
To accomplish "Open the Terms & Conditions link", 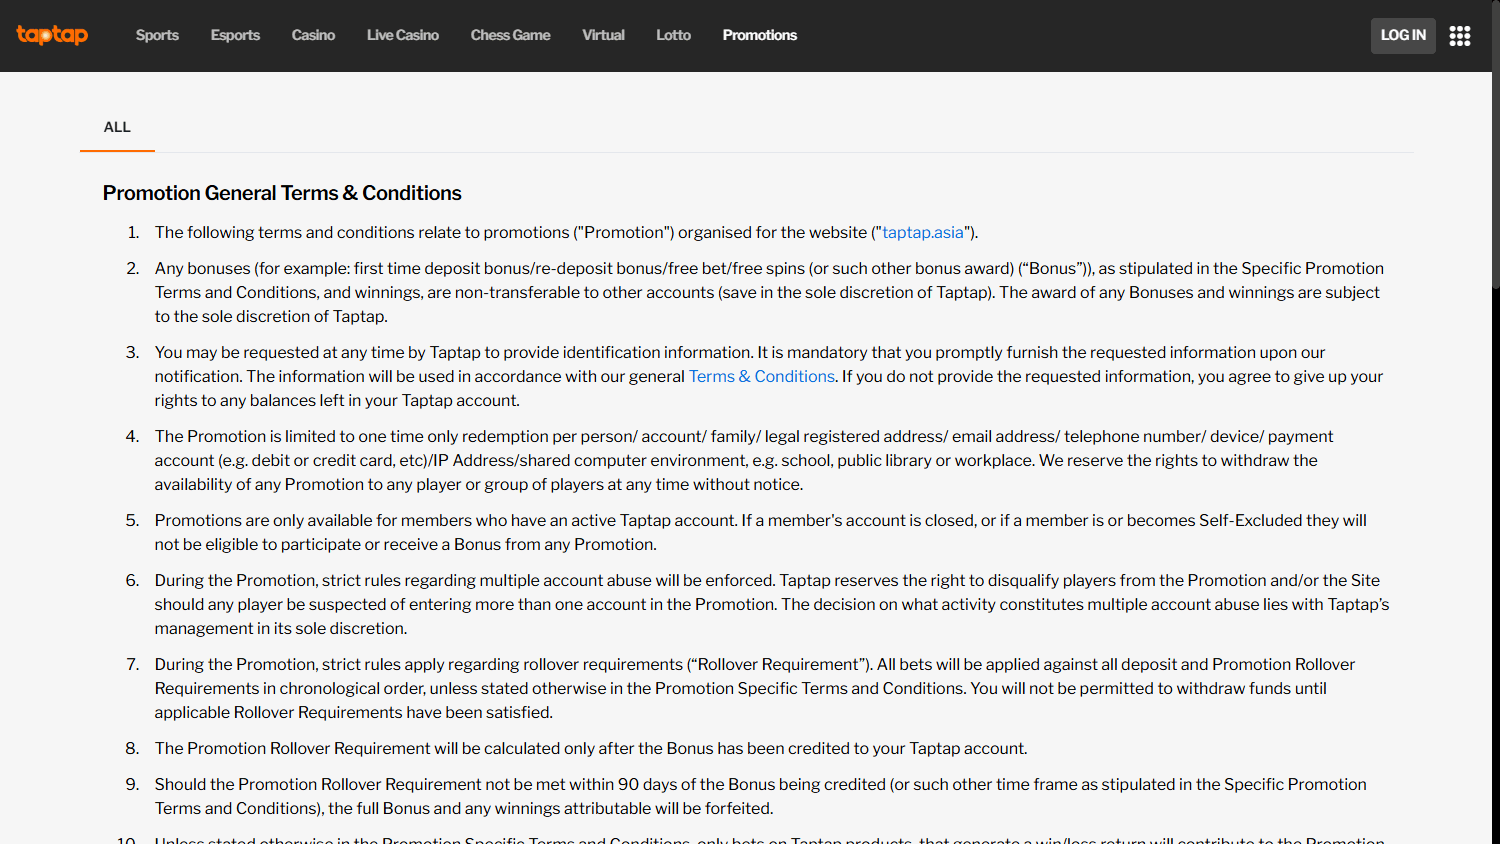I will coord(761,376).
